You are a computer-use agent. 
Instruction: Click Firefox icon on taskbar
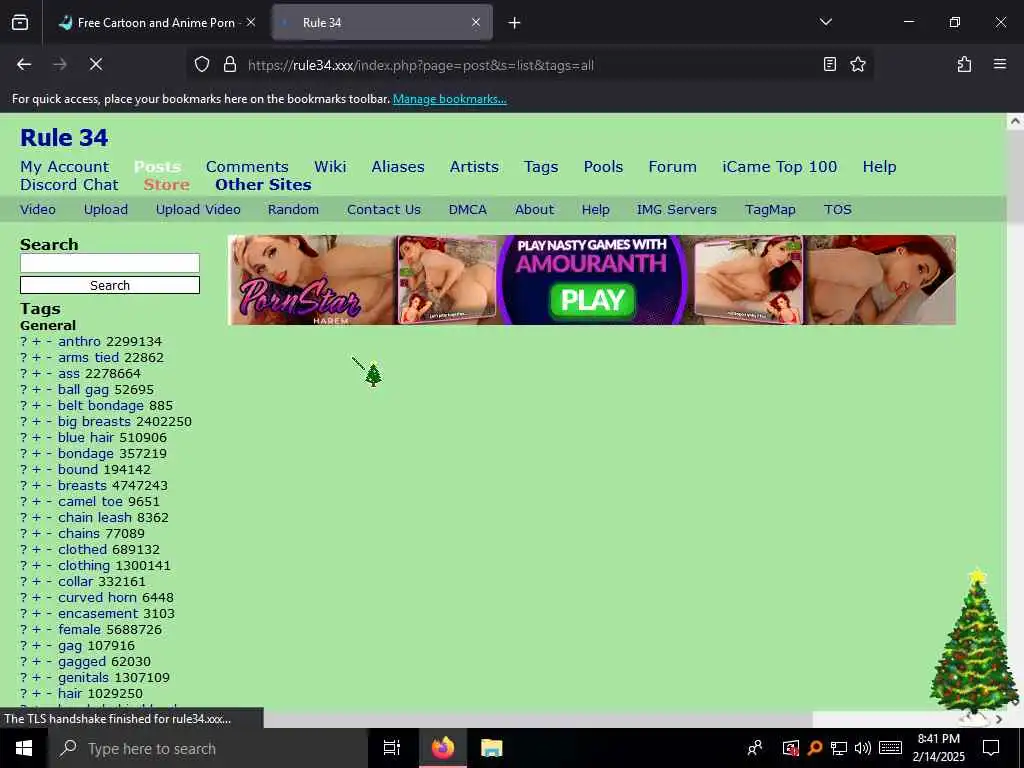[x=442, y=748]
